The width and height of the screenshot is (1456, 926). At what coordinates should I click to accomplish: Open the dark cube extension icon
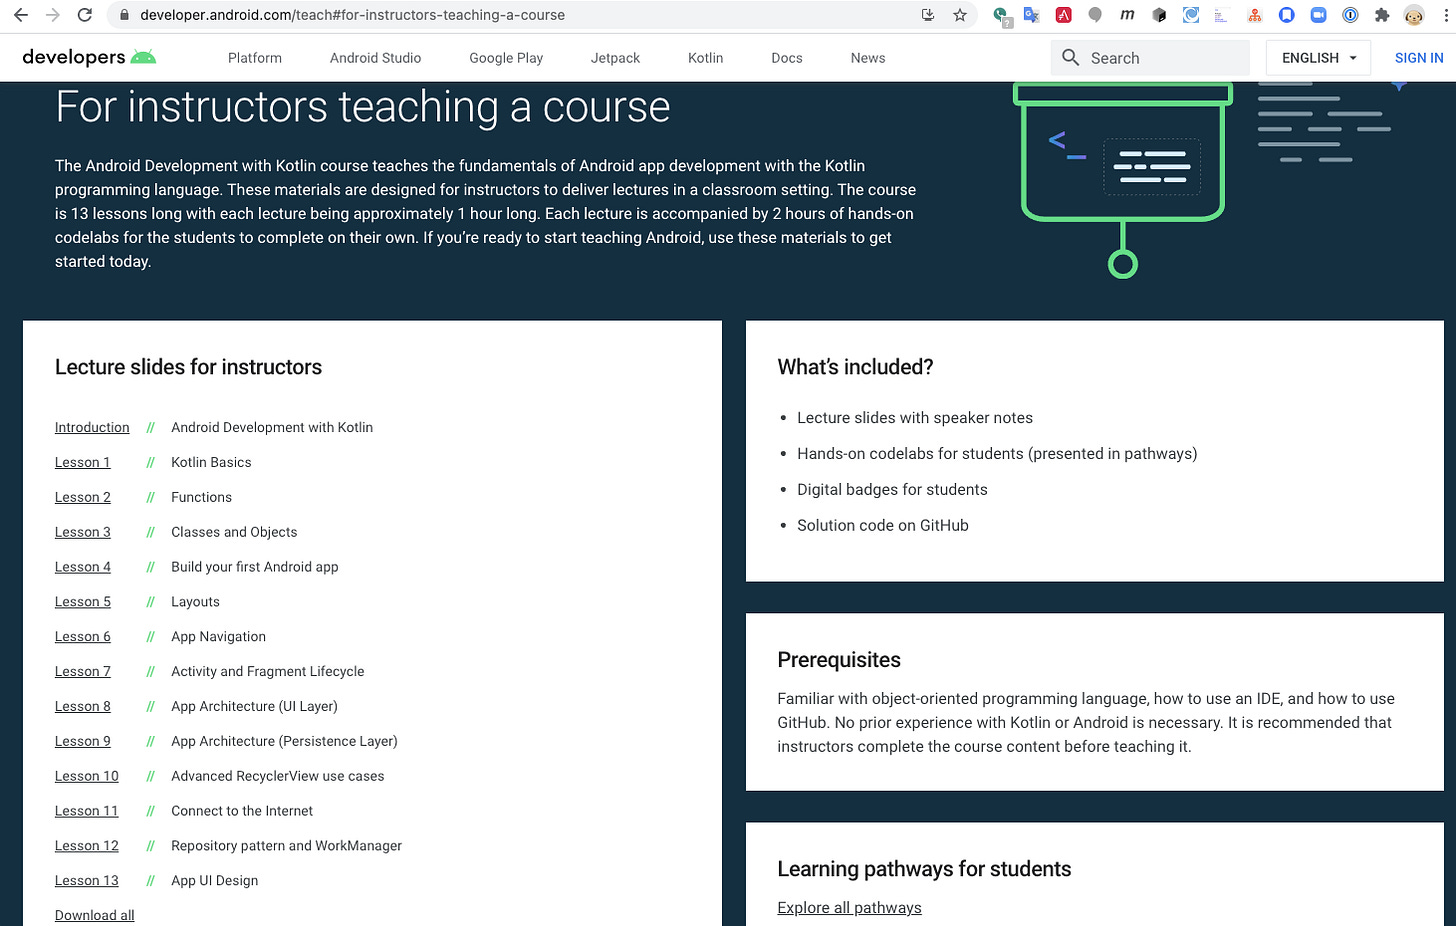pyautogui.click(x=1159, y=15)
